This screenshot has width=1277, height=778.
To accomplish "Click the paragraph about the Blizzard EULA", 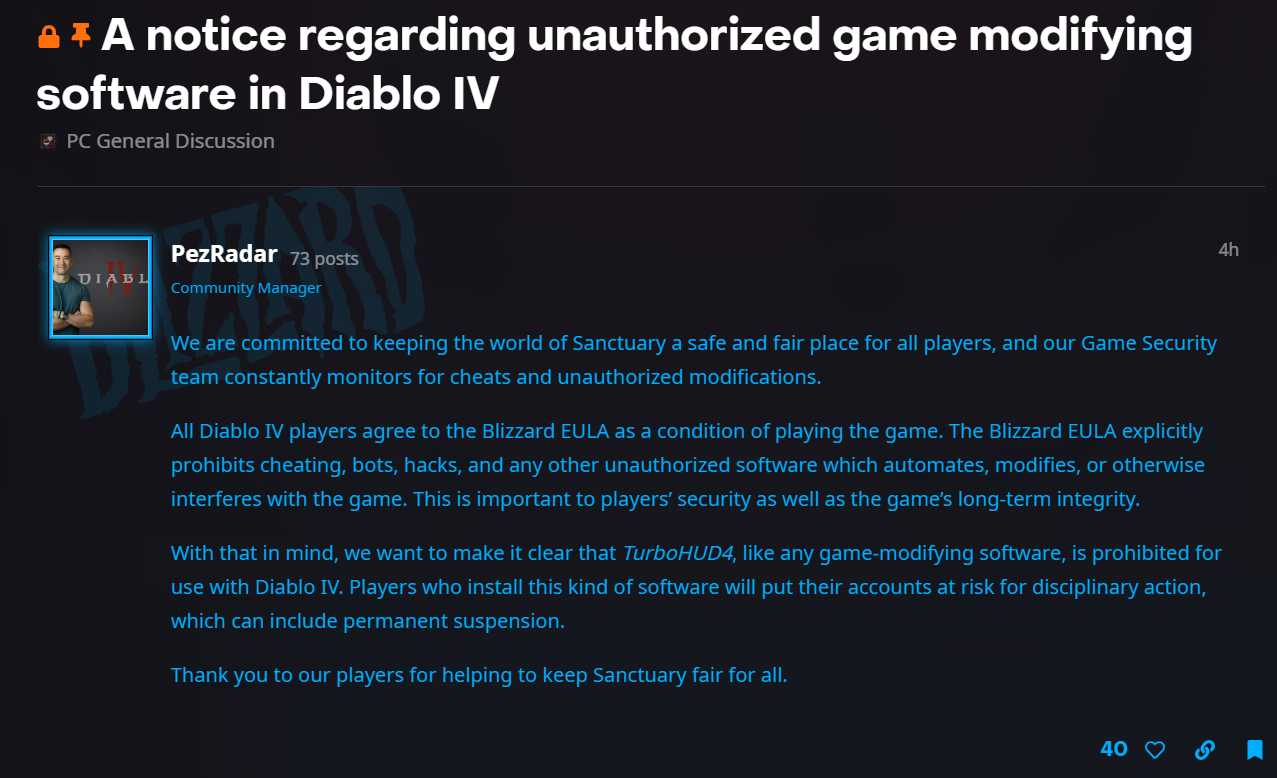I will click(687, 465).
